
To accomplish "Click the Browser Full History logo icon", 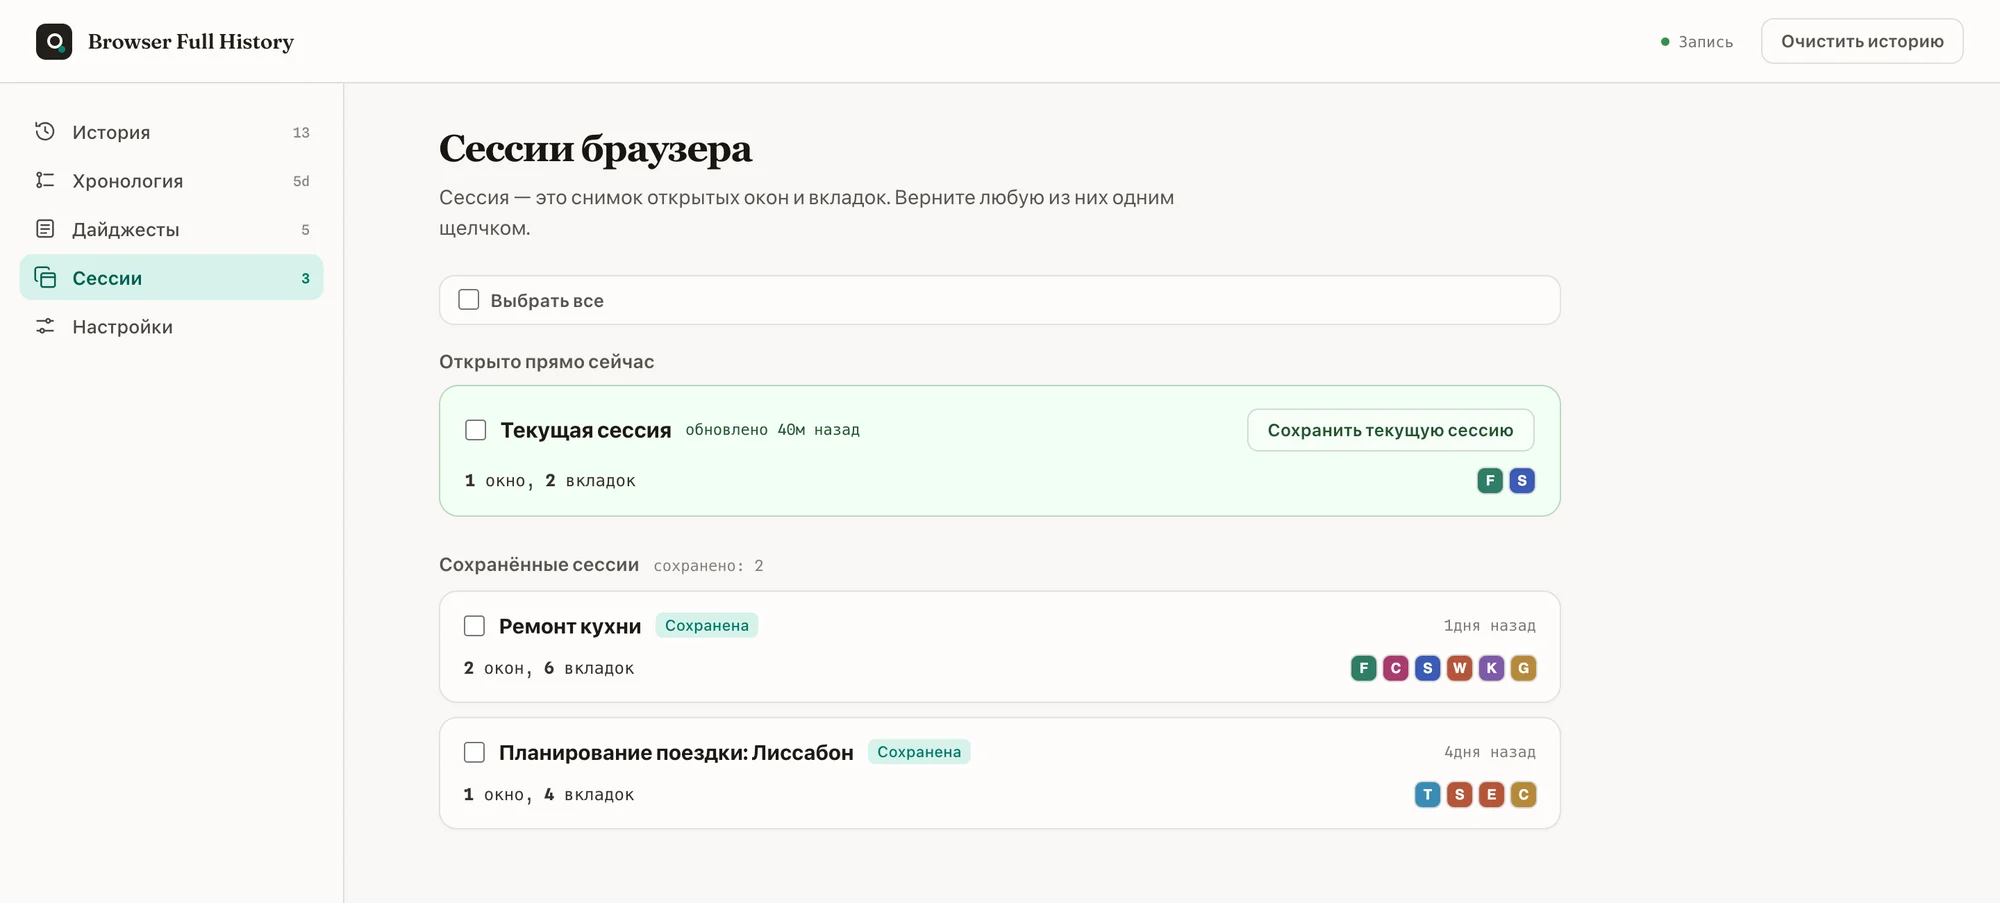I will coord(54,41).
